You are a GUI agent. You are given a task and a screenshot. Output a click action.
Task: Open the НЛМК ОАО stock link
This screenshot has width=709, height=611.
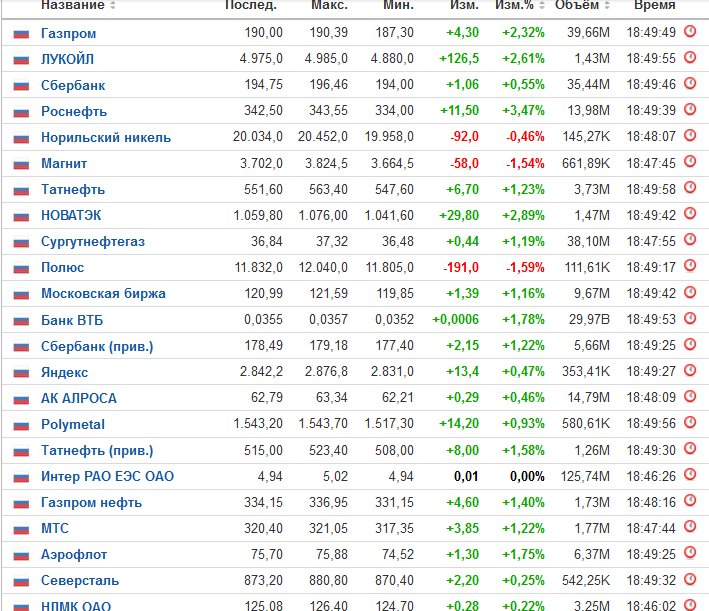tap(76, 606)
